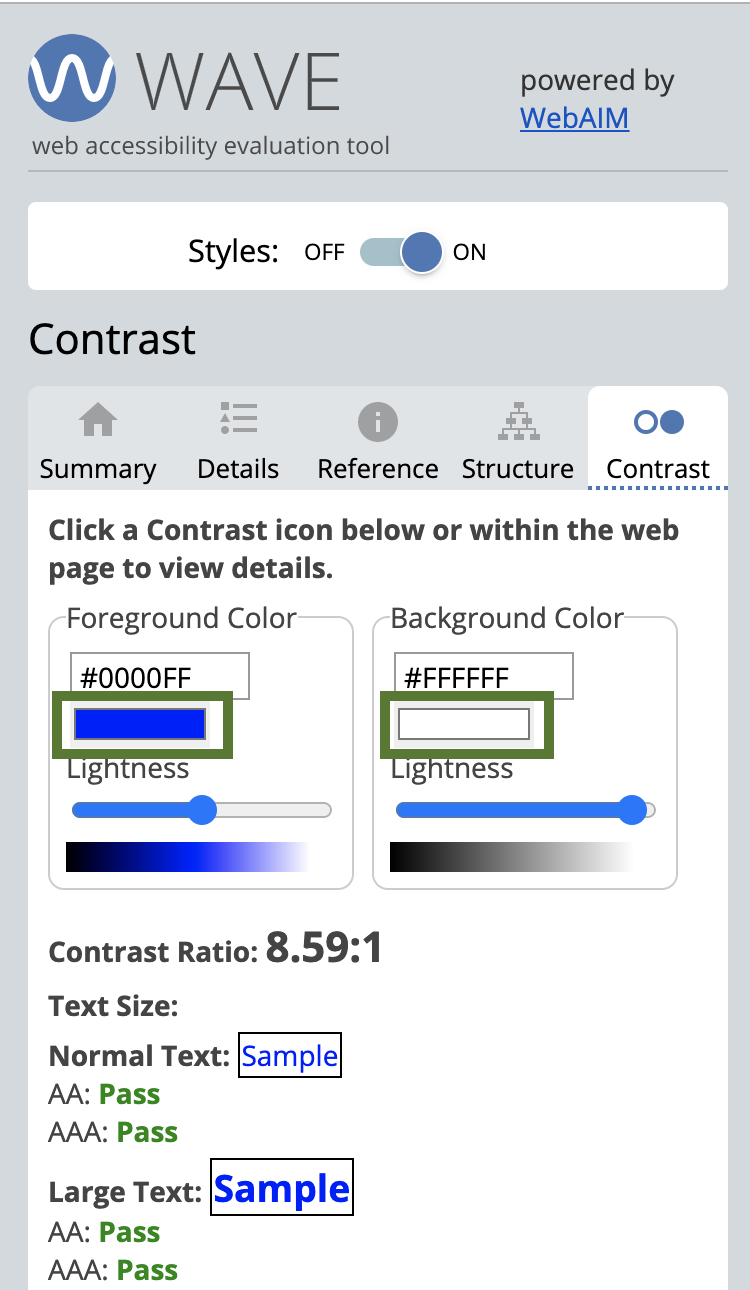Open the Reference info icon
This screenshot has width=750, height=1290.
(x=378, y=423)
